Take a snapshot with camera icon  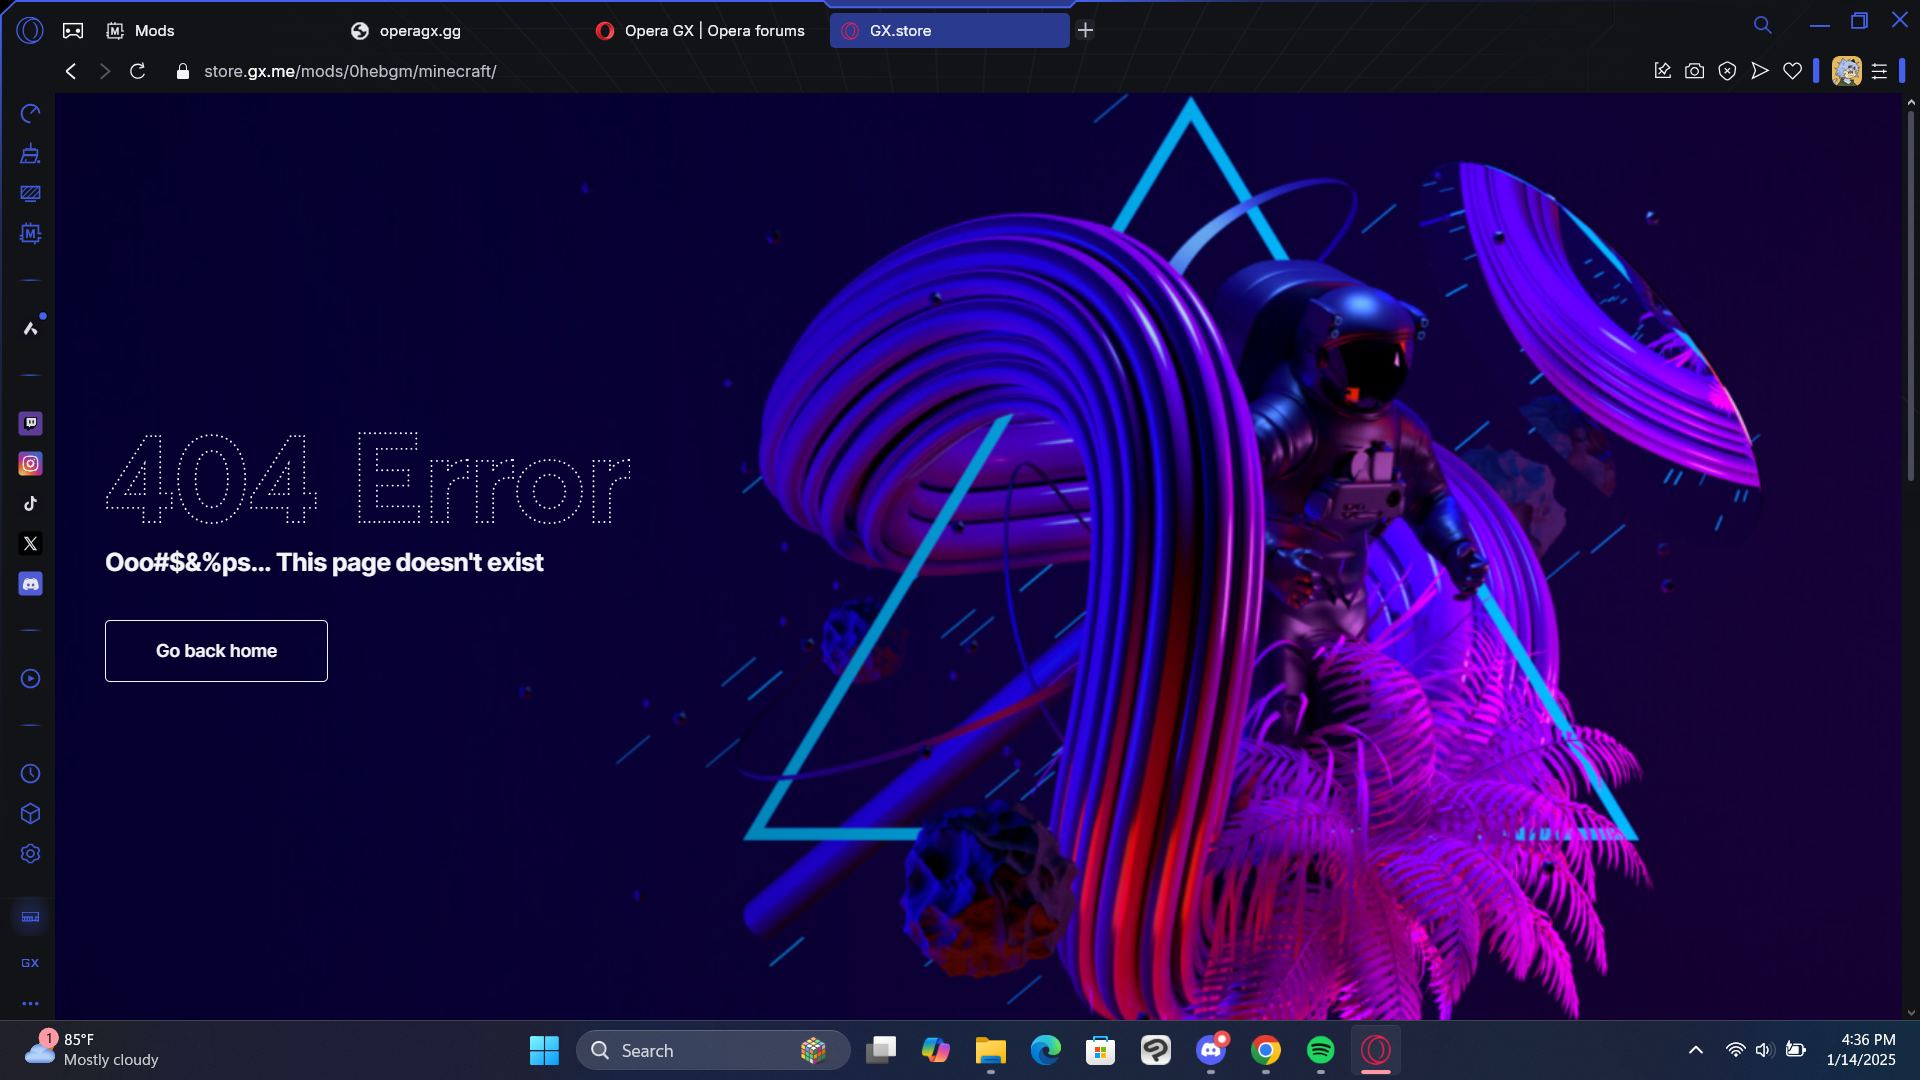(x=1694, y=71)
